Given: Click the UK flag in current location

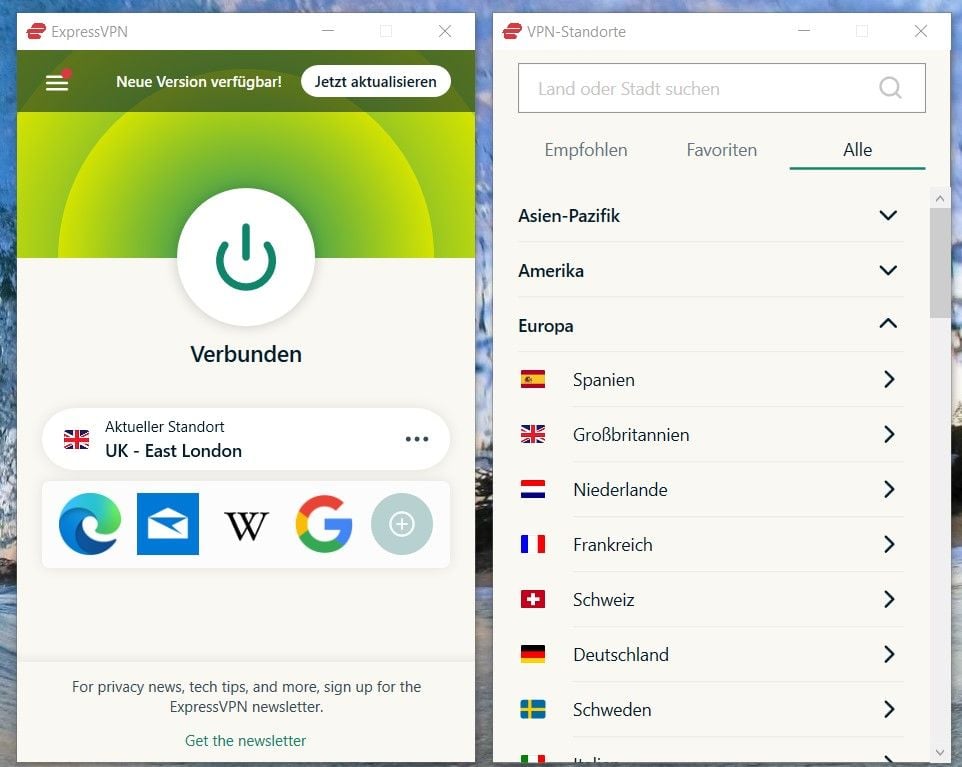Looking at the screenshot, I should 77,439.
